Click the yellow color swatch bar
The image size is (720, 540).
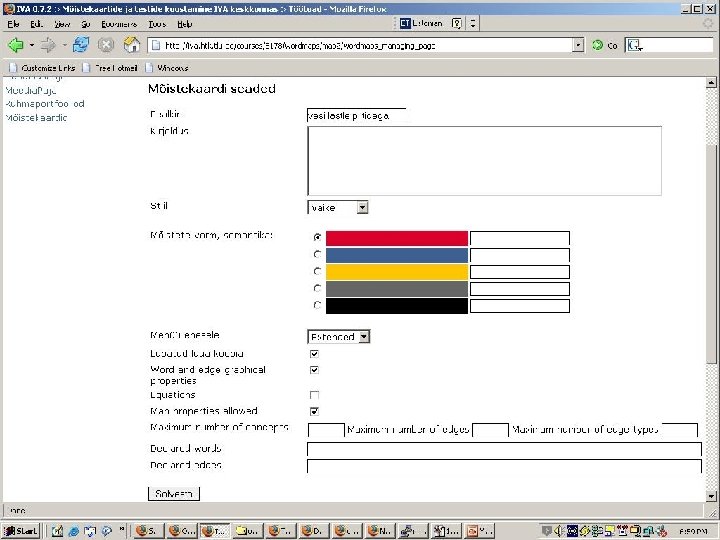(397, 272)
